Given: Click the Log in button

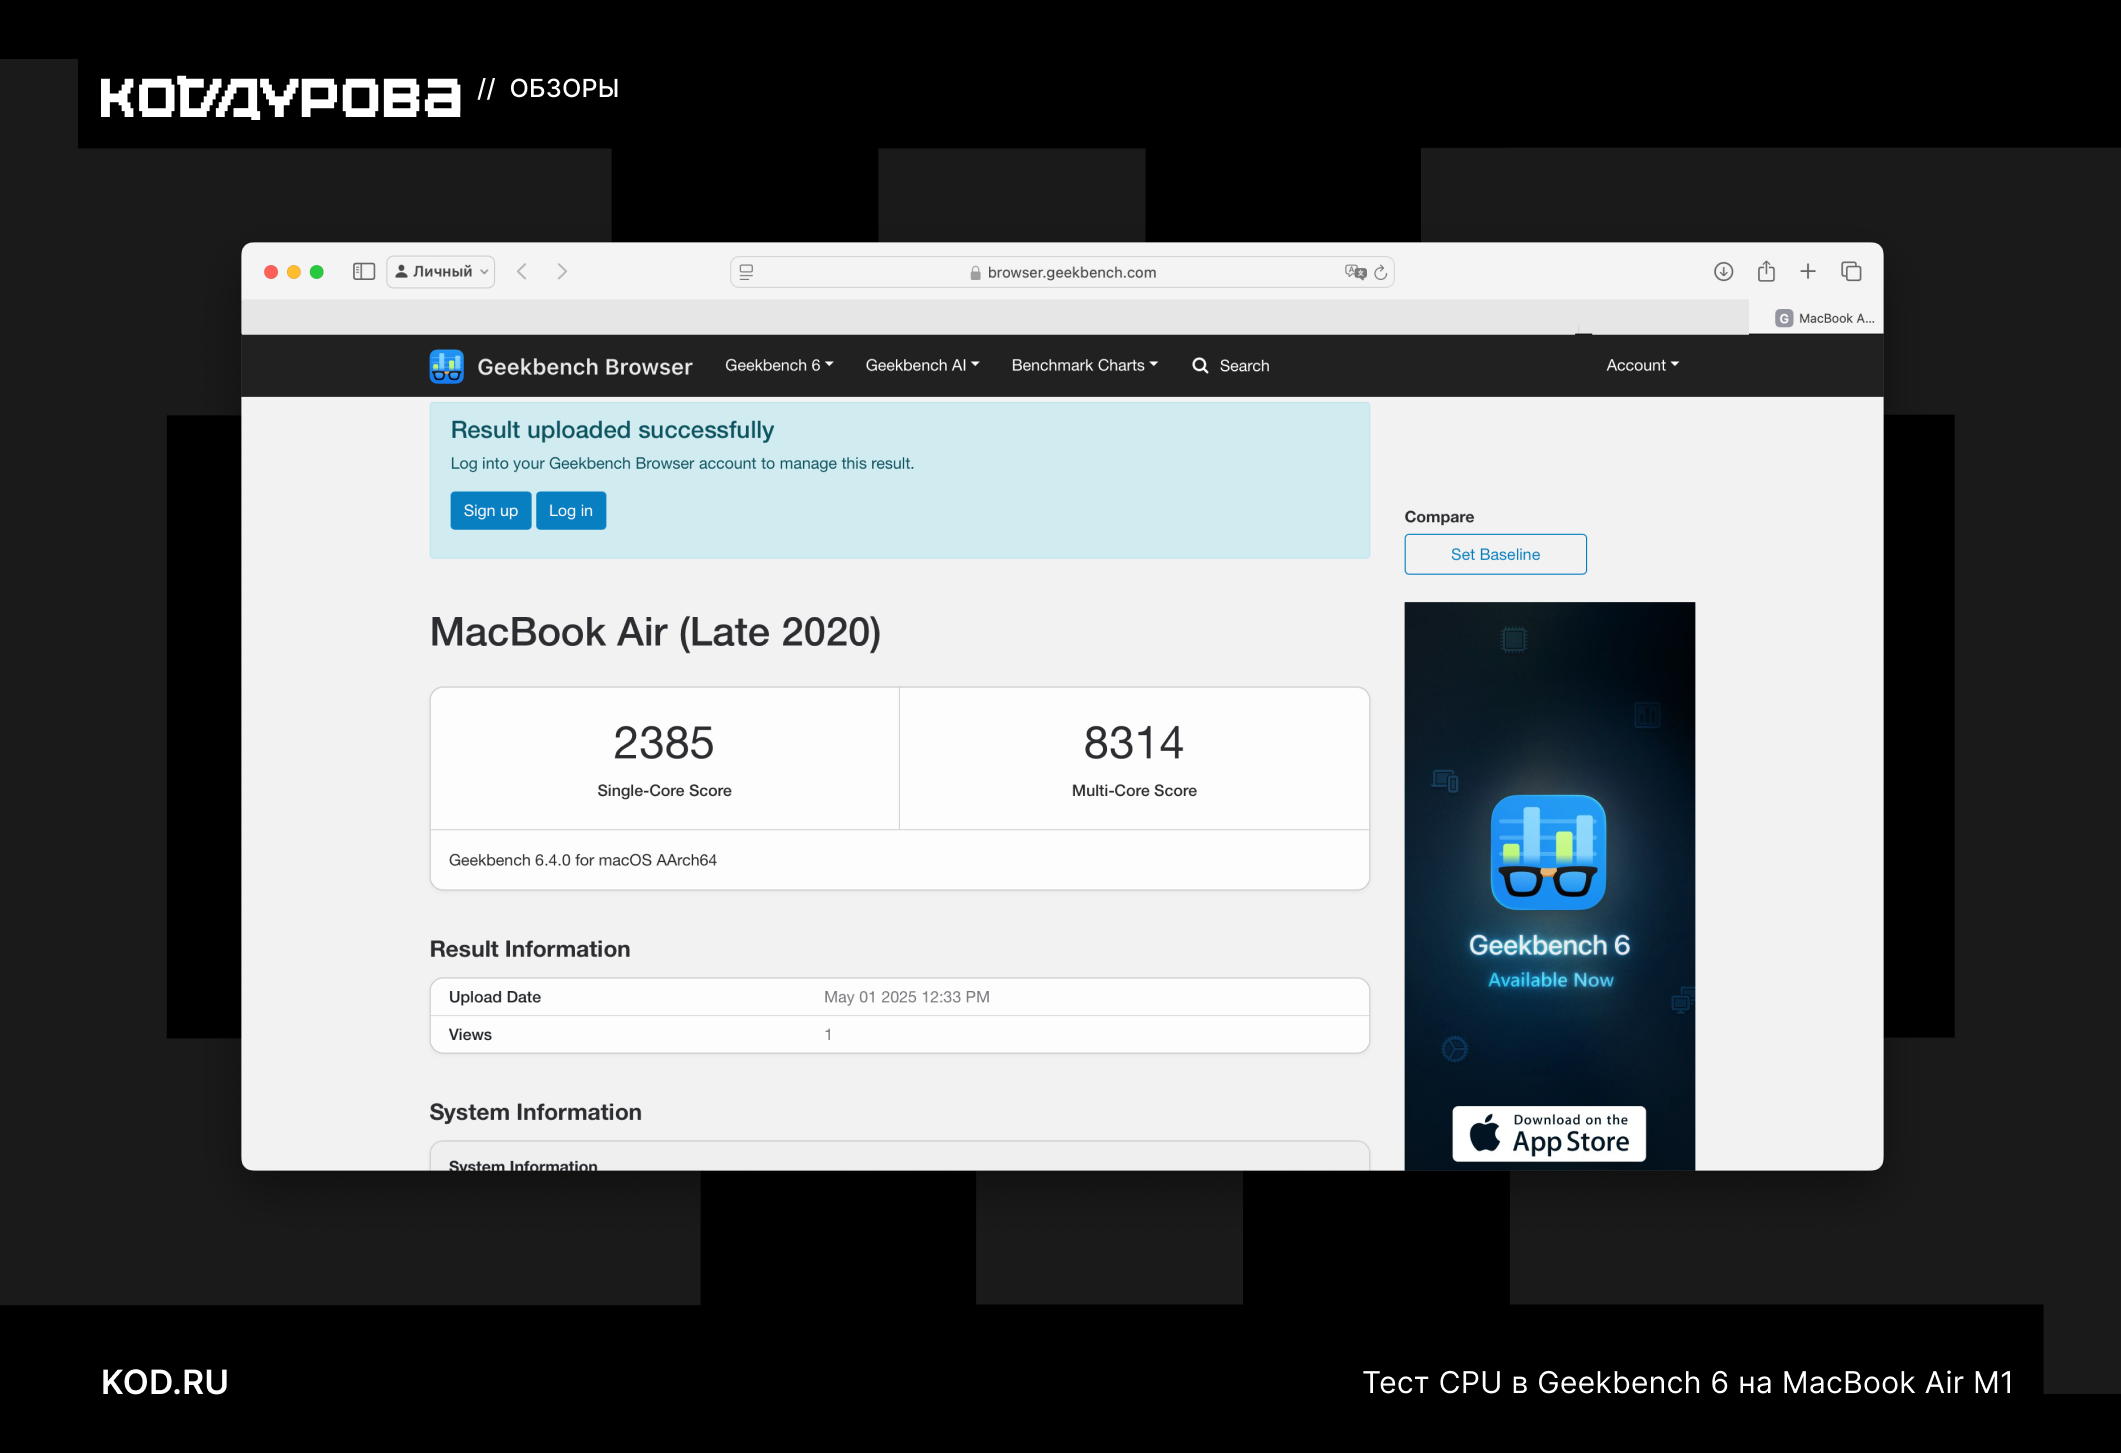Looking at the screenshot, I should 571,511.
